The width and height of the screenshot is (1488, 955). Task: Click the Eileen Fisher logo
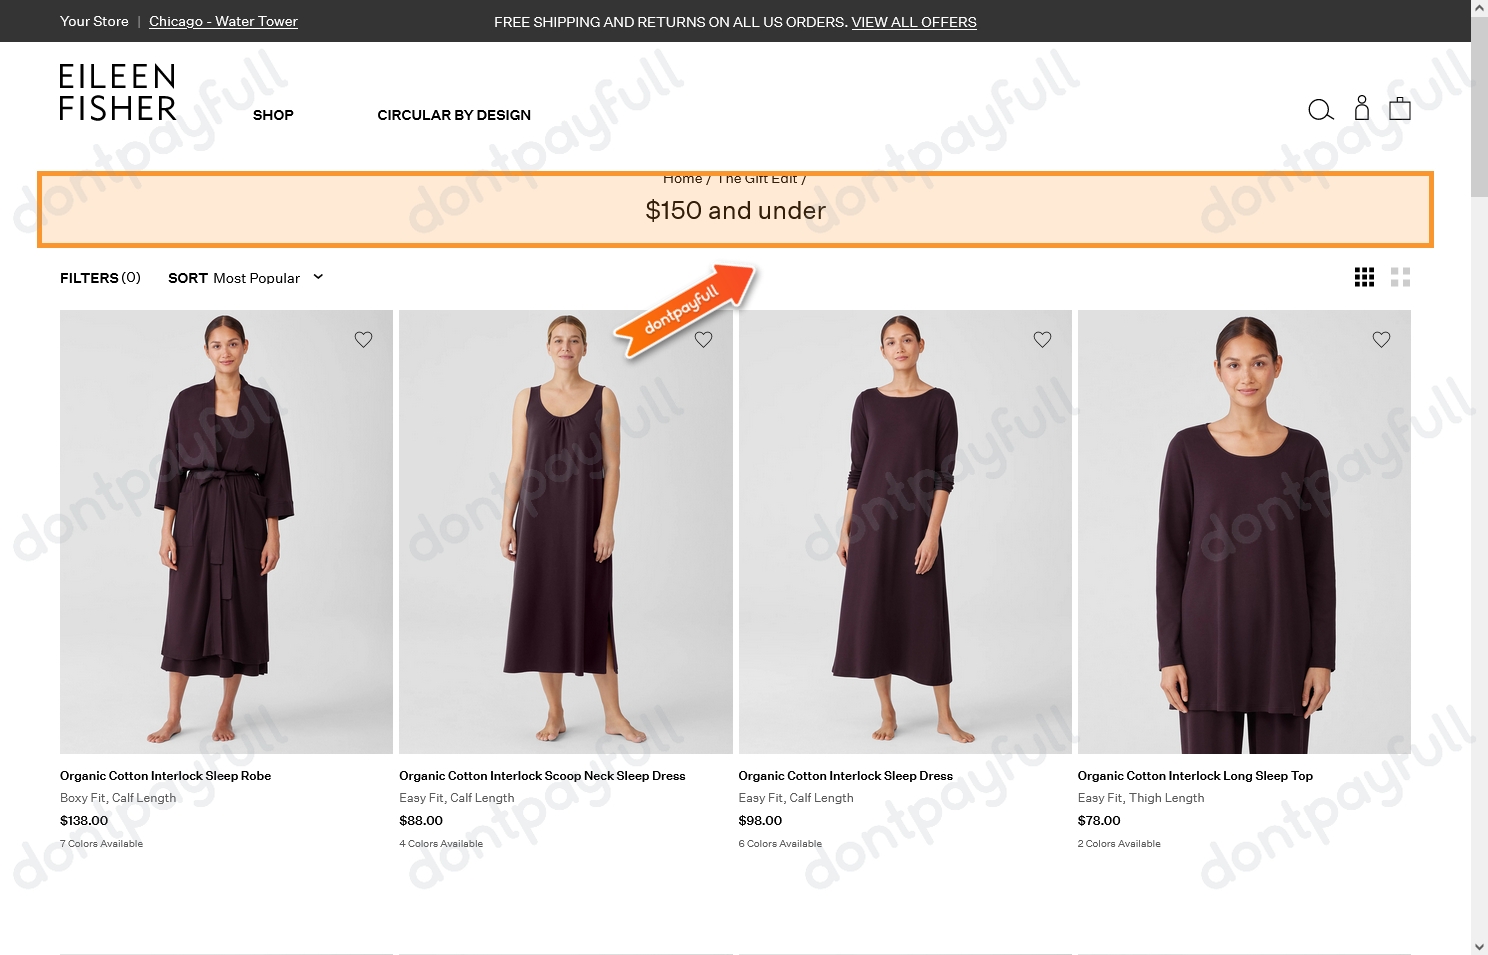117,91
